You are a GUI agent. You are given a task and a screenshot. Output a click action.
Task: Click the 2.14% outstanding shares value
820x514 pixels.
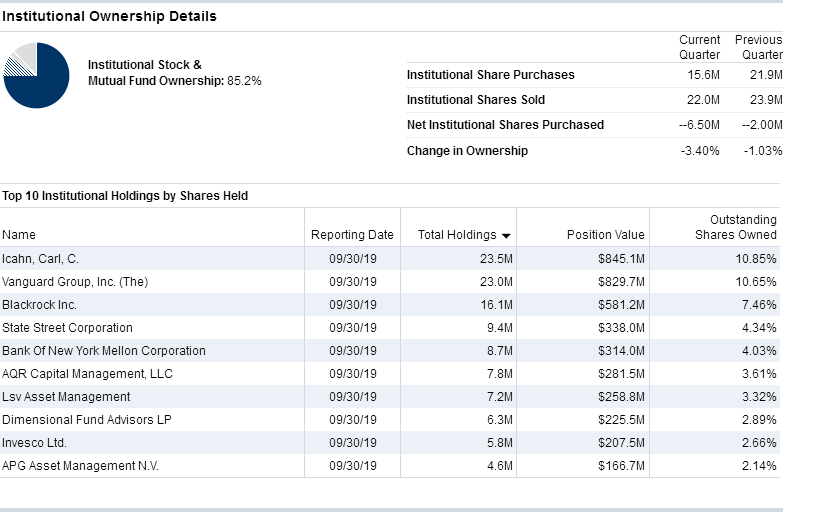coord(759,466)
